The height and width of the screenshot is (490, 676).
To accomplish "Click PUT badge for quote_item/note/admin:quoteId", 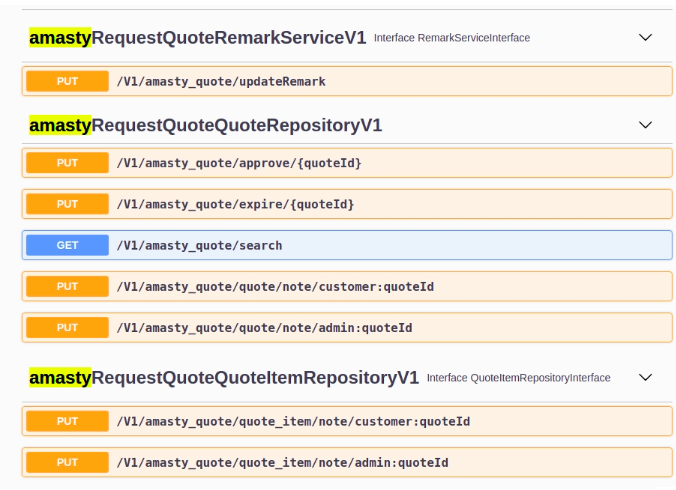I will coord(67,462).
